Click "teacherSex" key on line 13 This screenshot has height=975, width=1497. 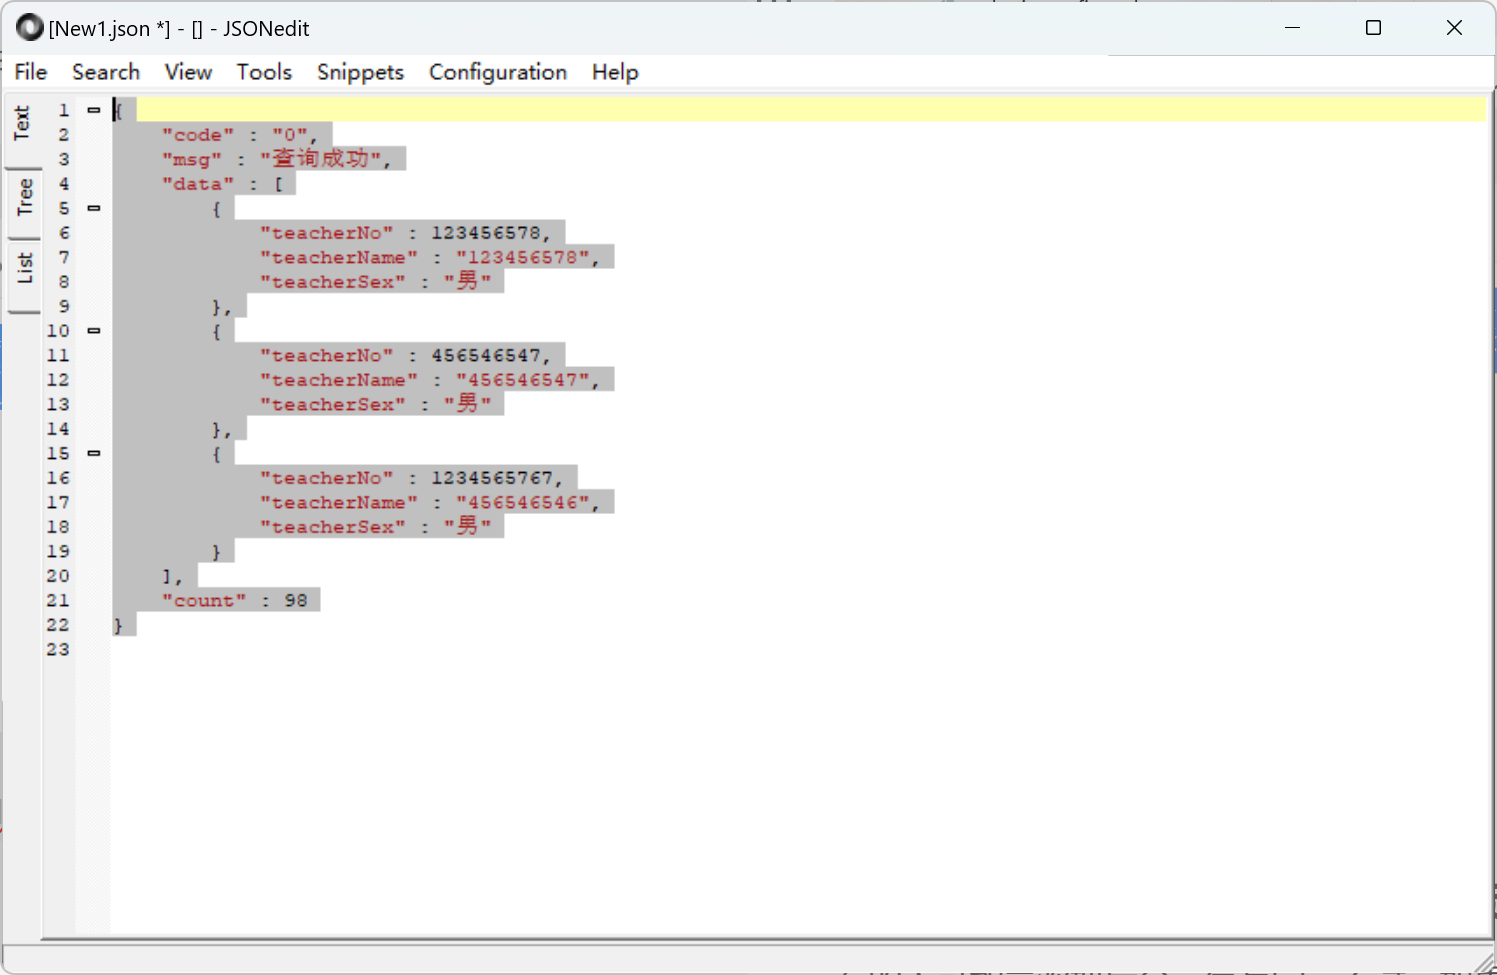point(333,405)
